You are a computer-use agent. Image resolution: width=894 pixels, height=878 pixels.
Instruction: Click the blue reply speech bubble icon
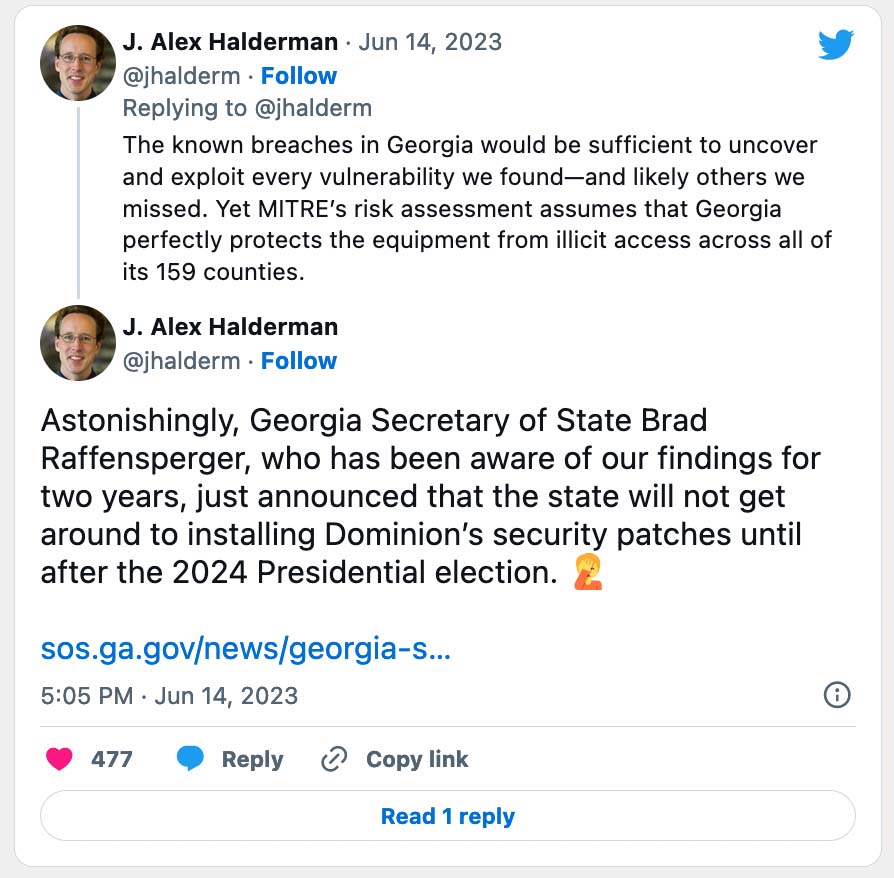coord(190,760)
